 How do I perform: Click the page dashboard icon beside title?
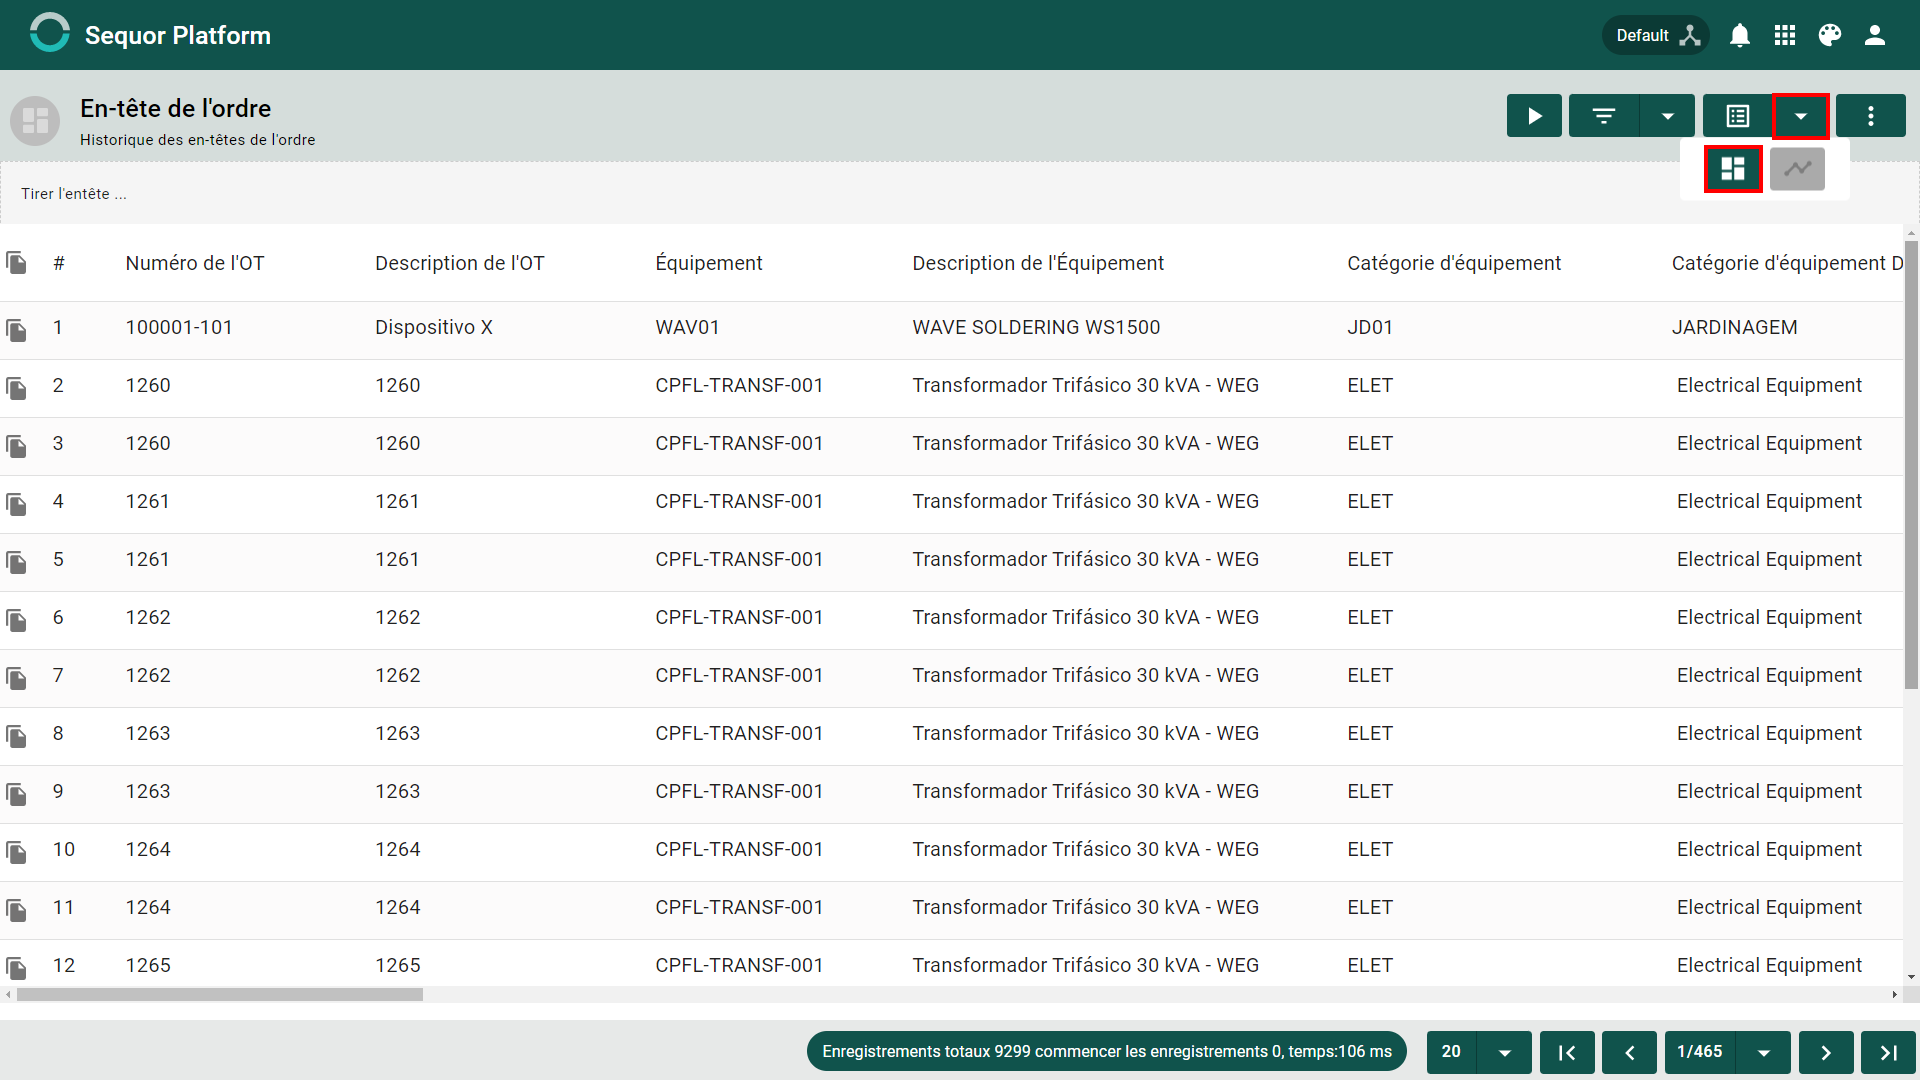coord(35,121)
